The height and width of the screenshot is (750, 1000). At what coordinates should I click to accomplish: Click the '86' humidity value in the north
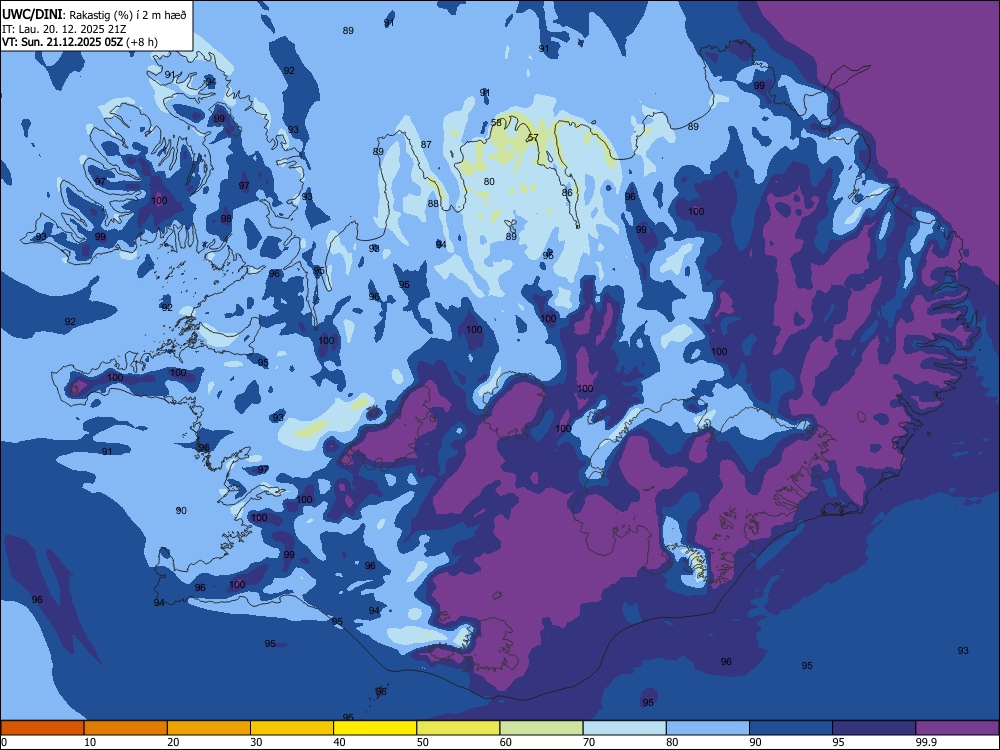pos(568,192)
